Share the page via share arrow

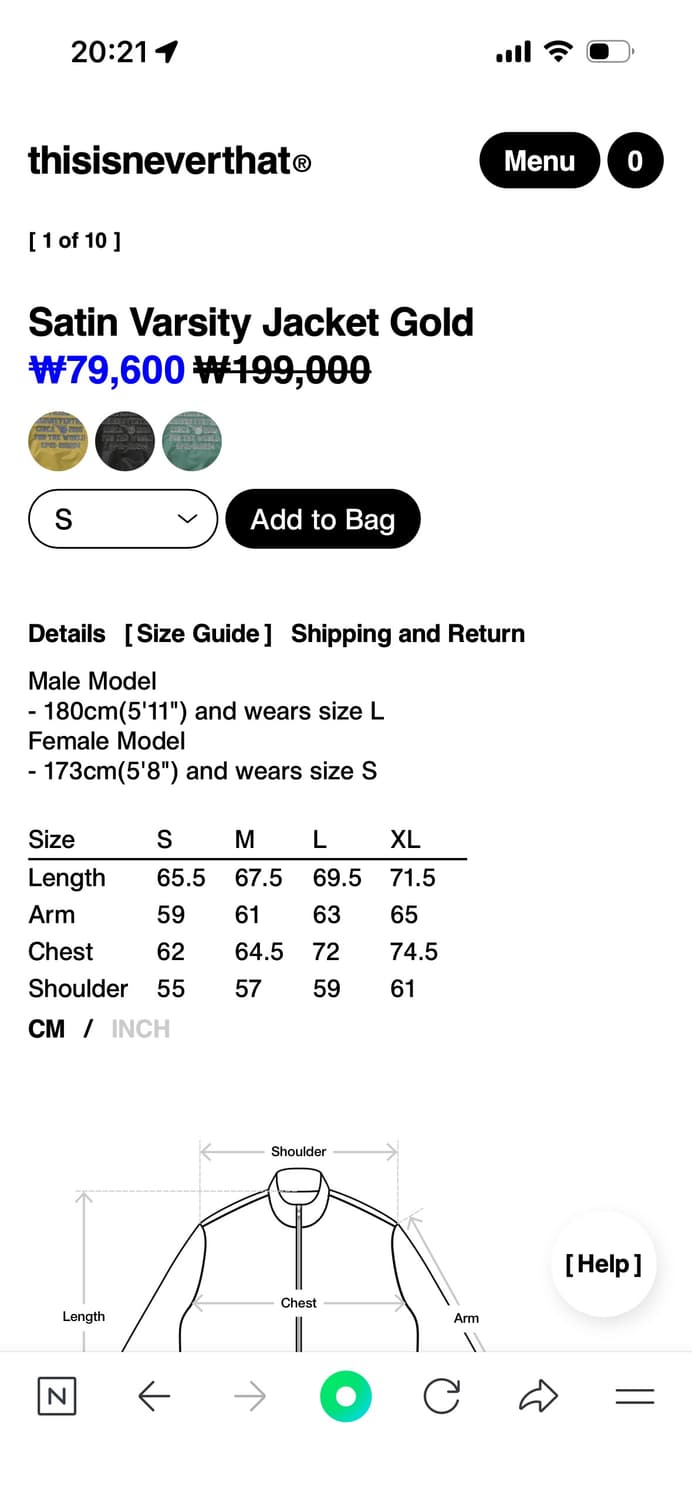(x=538, y=1396)
